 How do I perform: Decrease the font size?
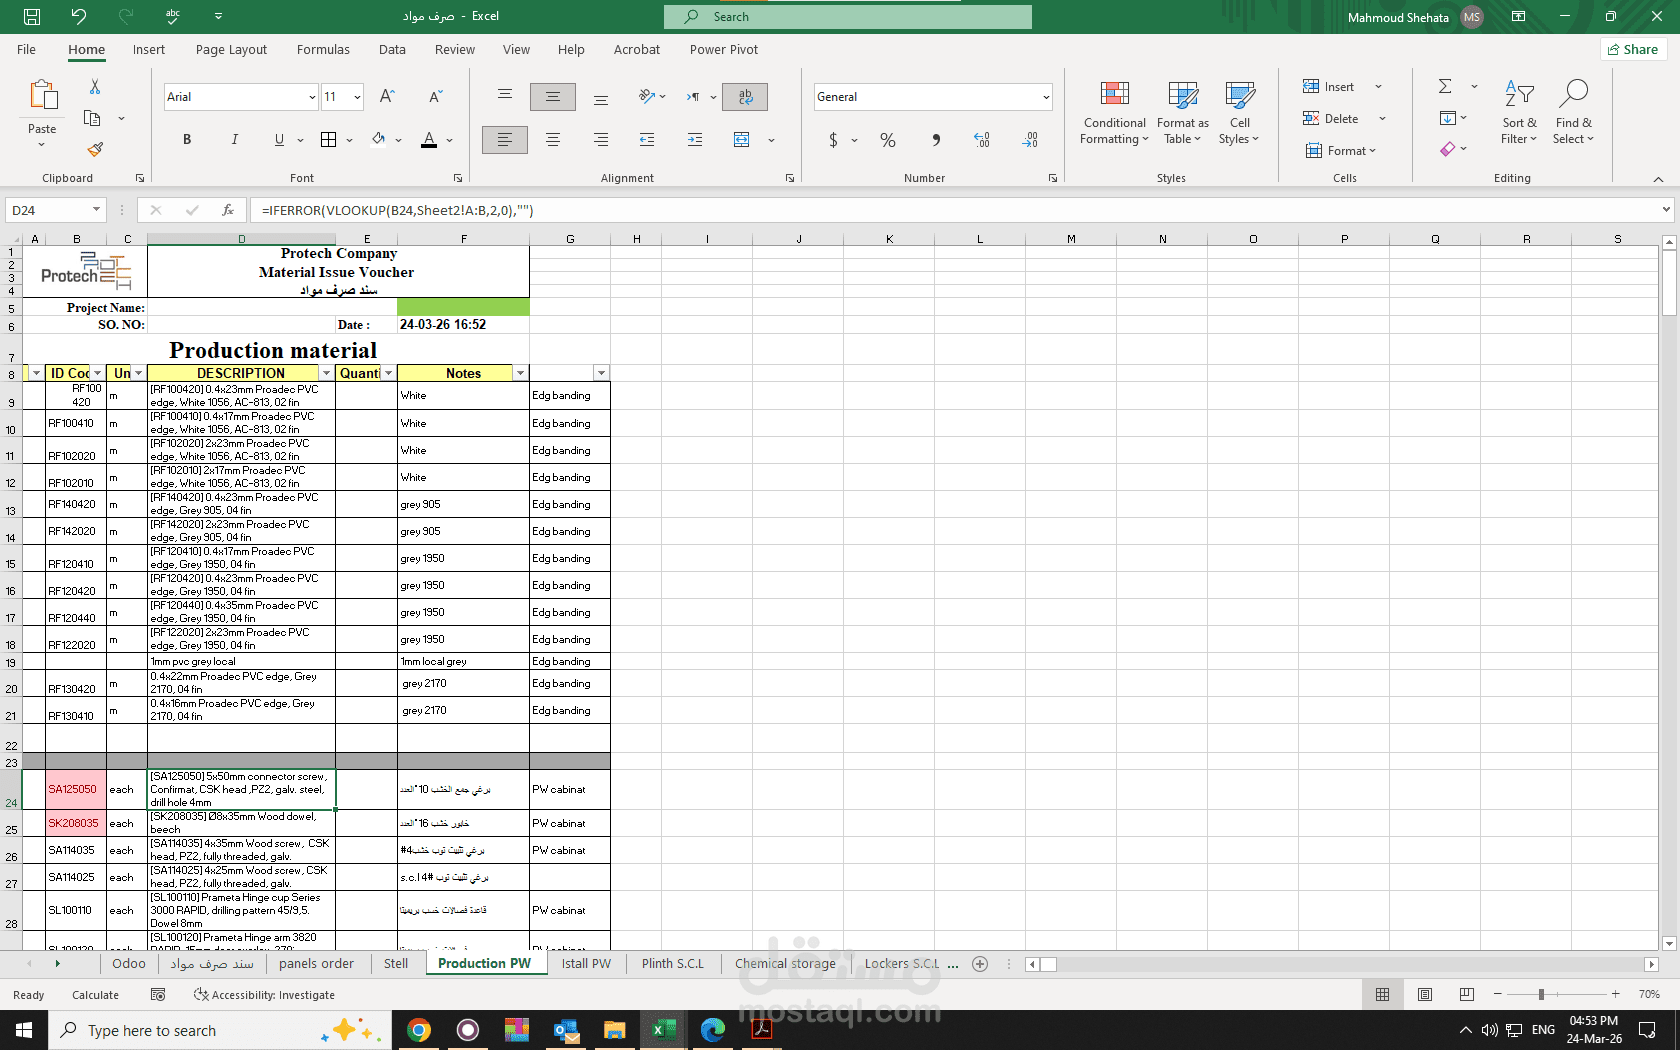[435, 97]
